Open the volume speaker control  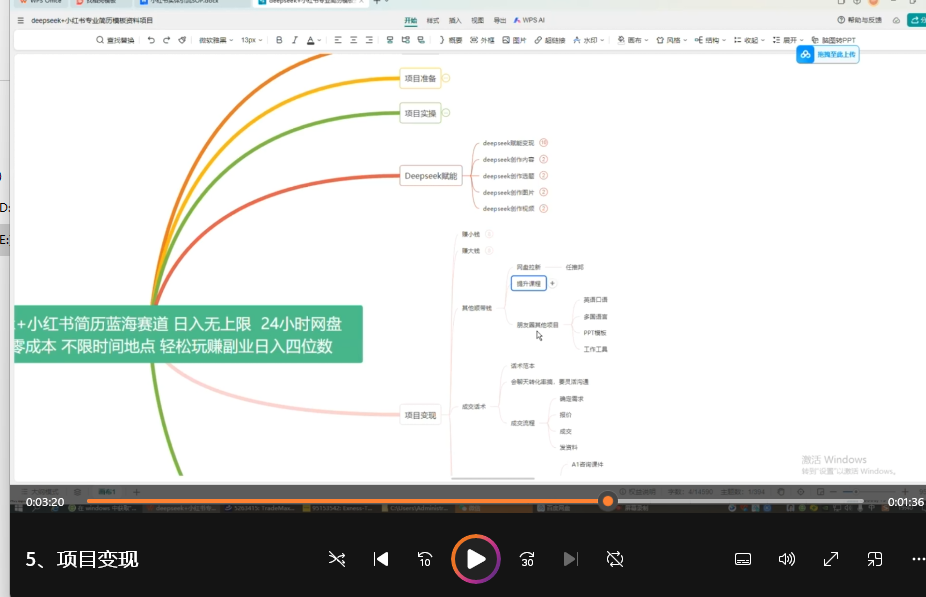tap(787, 559)
